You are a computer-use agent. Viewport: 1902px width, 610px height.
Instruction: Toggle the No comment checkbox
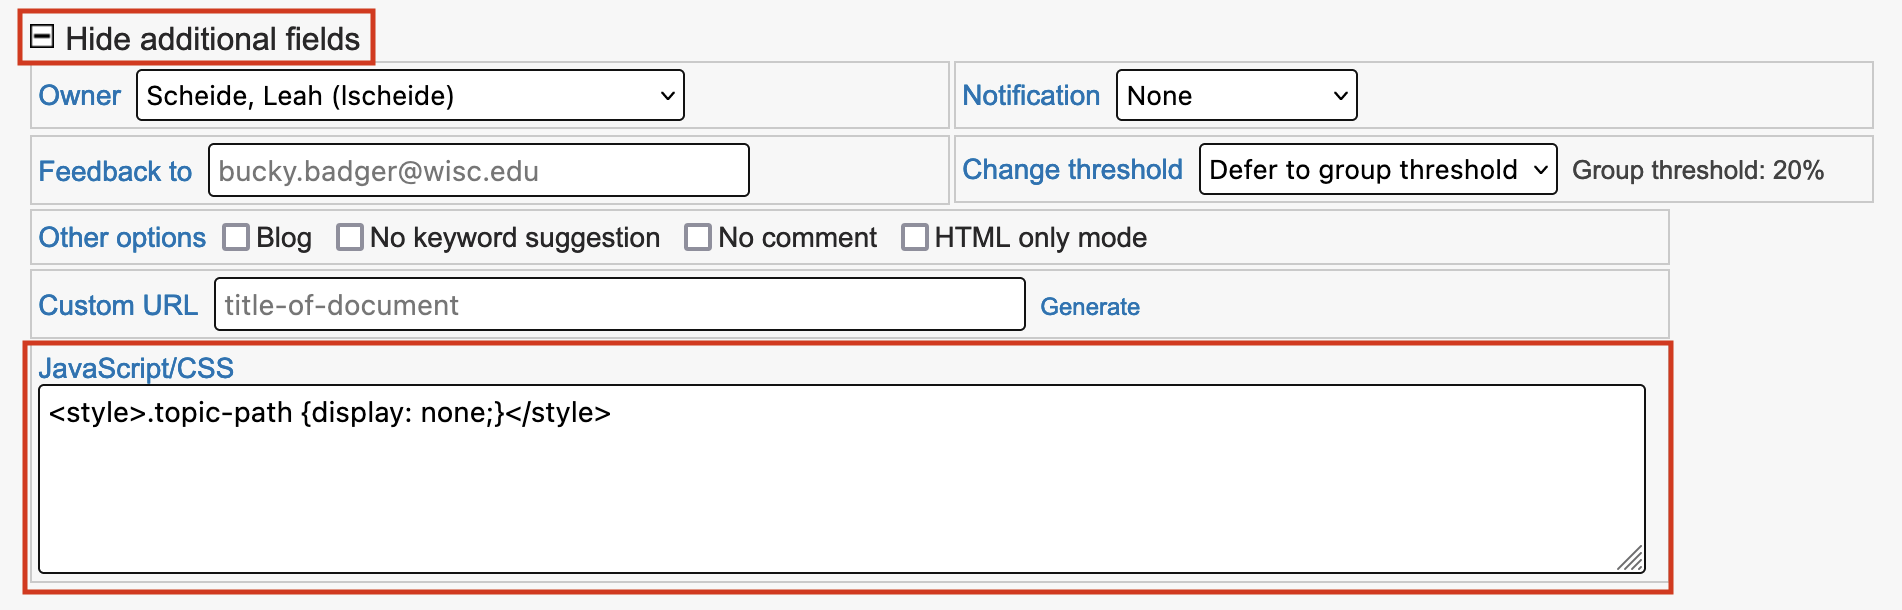click(698, 237)
